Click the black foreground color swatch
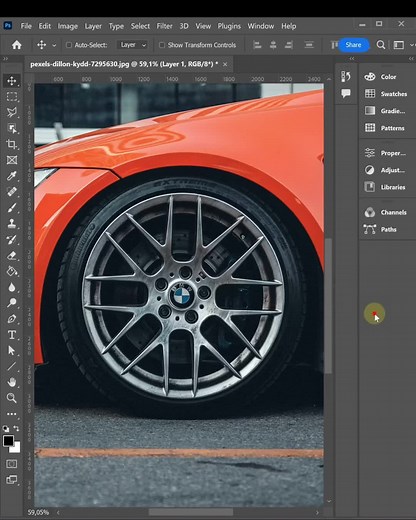The width and height of the screenshot is (416, 520). 8,440
